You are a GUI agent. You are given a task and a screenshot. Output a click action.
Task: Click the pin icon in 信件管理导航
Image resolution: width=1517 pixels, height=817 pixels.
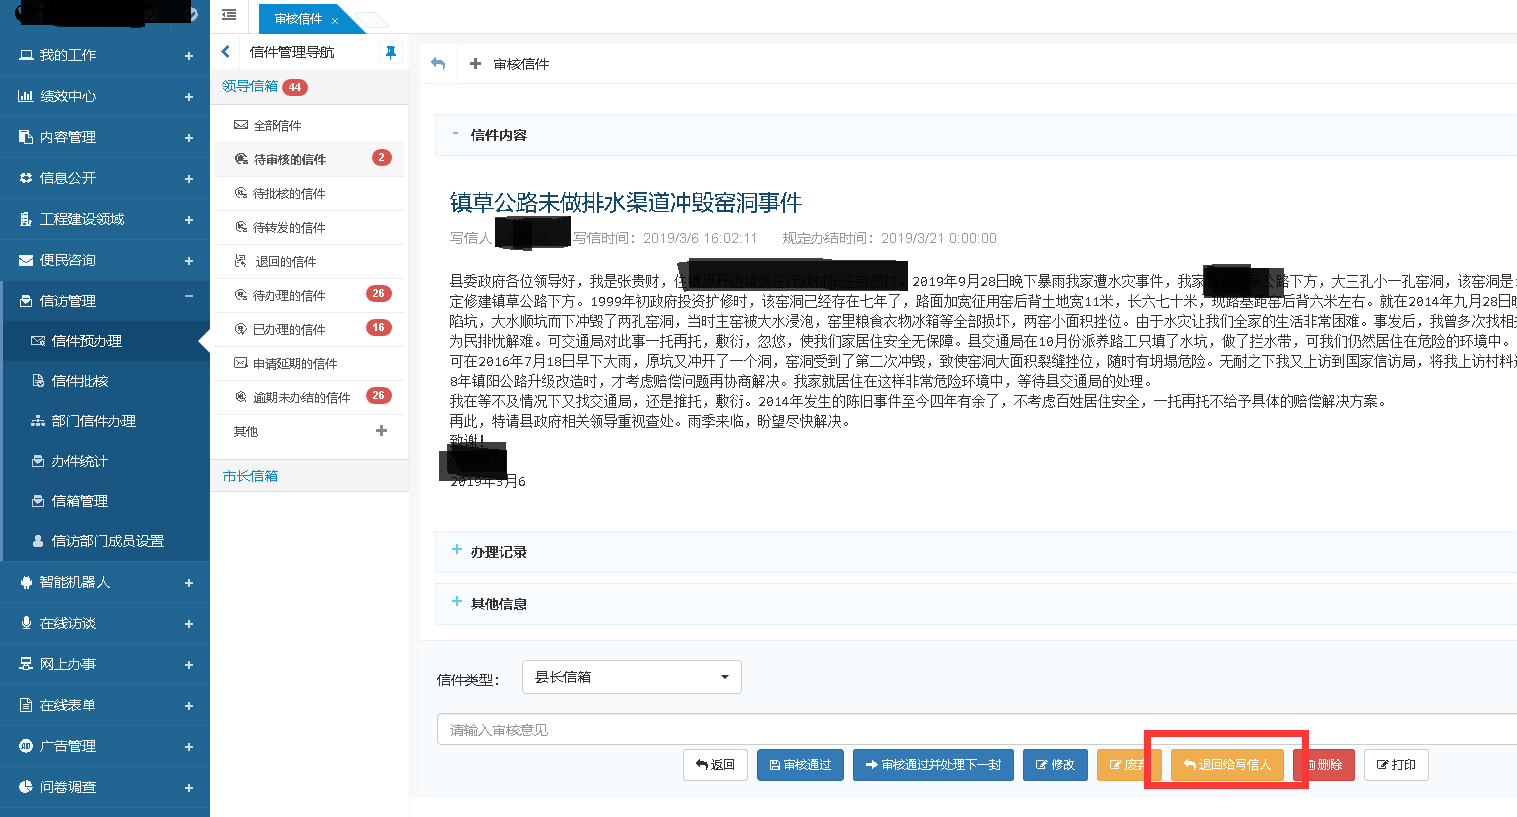[x=390, y=52]
